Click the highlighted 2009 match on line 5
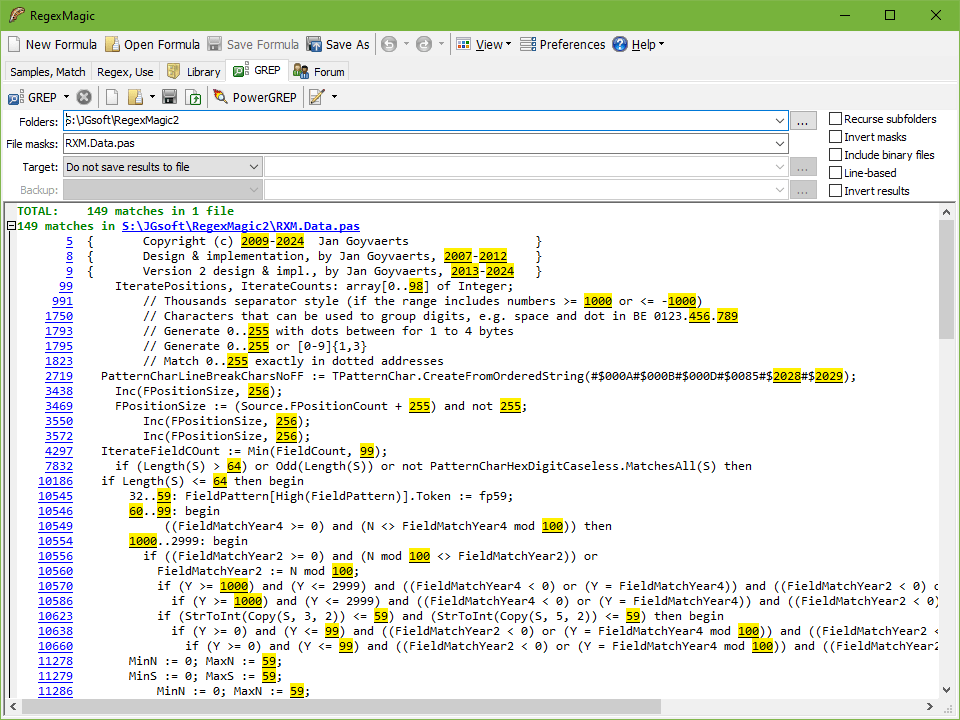 [x=255, y=241]
